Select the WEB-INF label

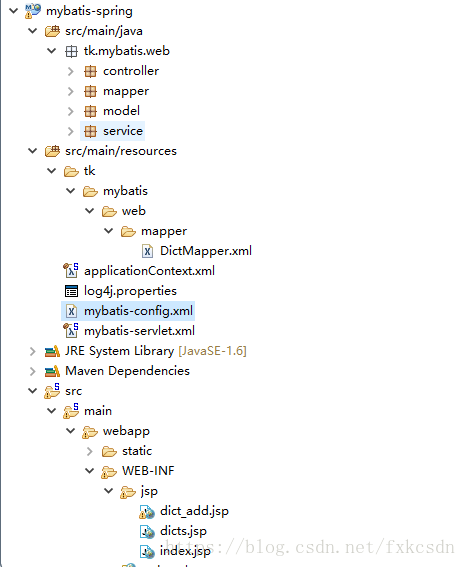click(x=148, y=471)
